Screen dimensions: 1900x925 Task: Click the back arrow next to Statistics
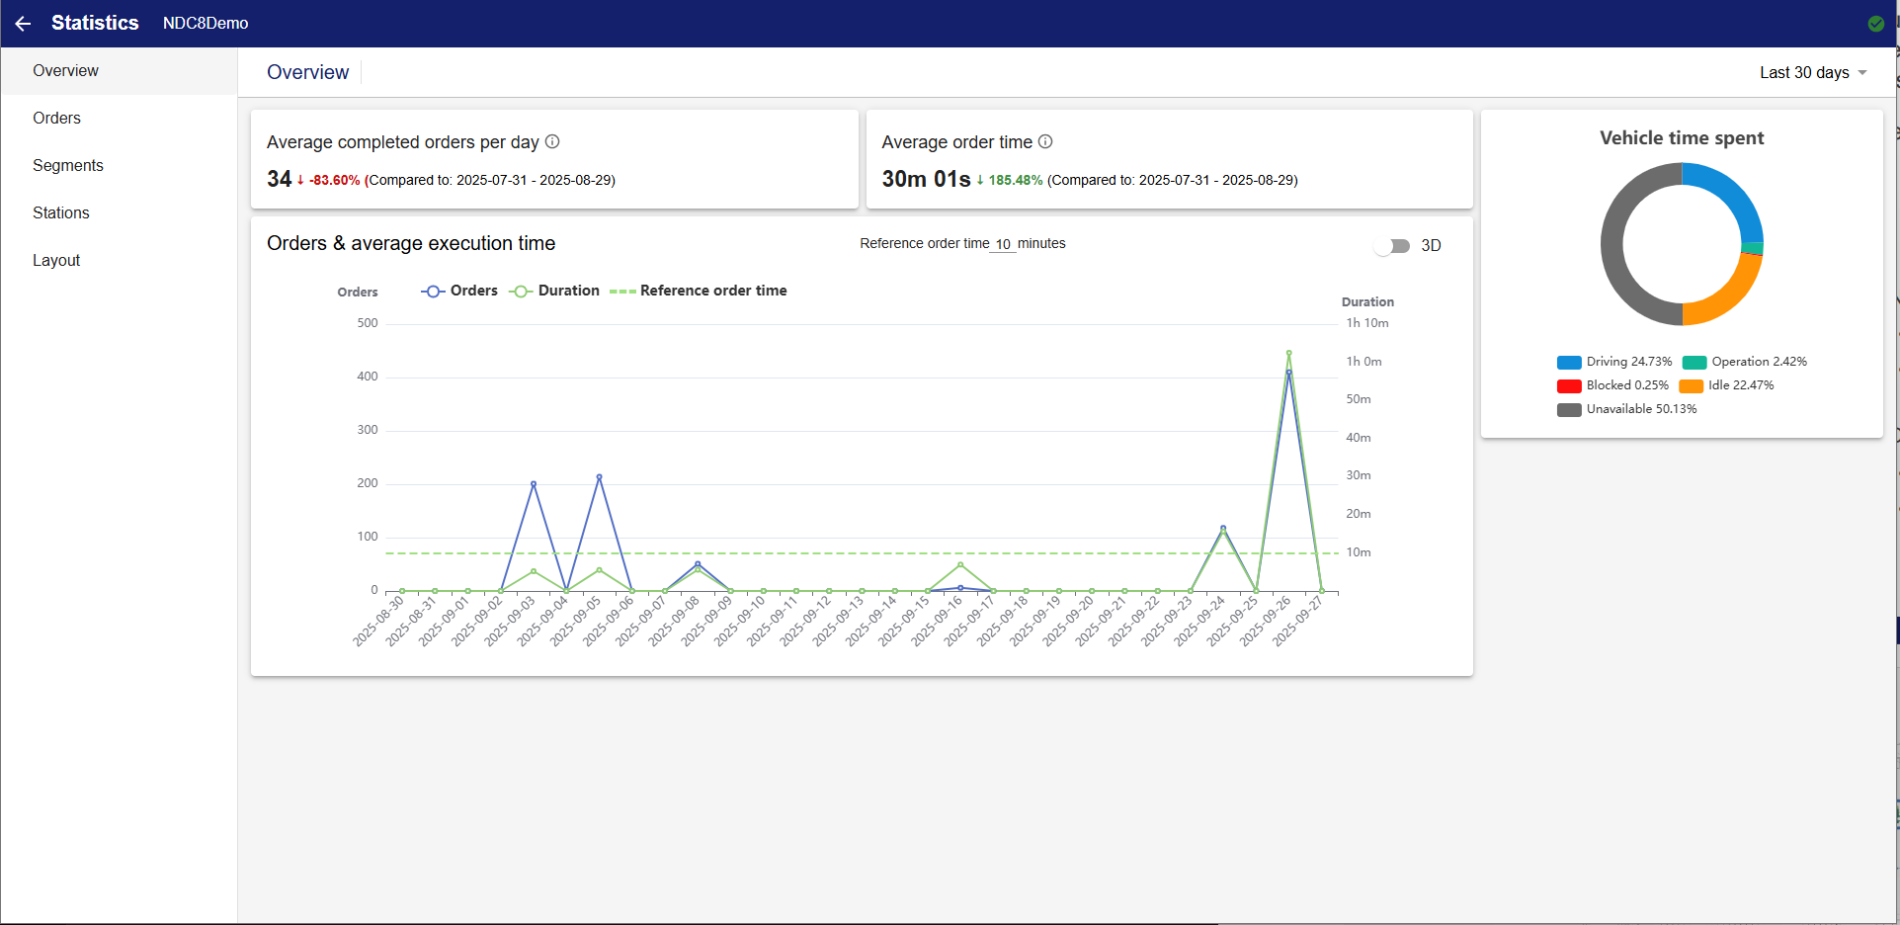(23, 23)
